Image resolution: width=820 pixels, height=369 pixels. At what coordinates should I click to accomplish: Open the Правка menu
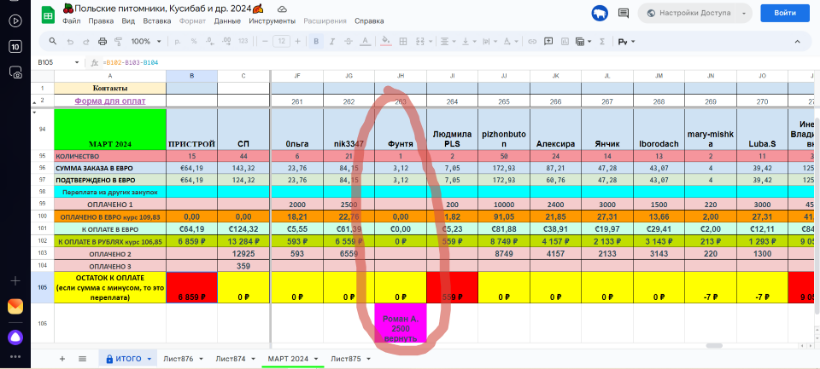[101, 21]
